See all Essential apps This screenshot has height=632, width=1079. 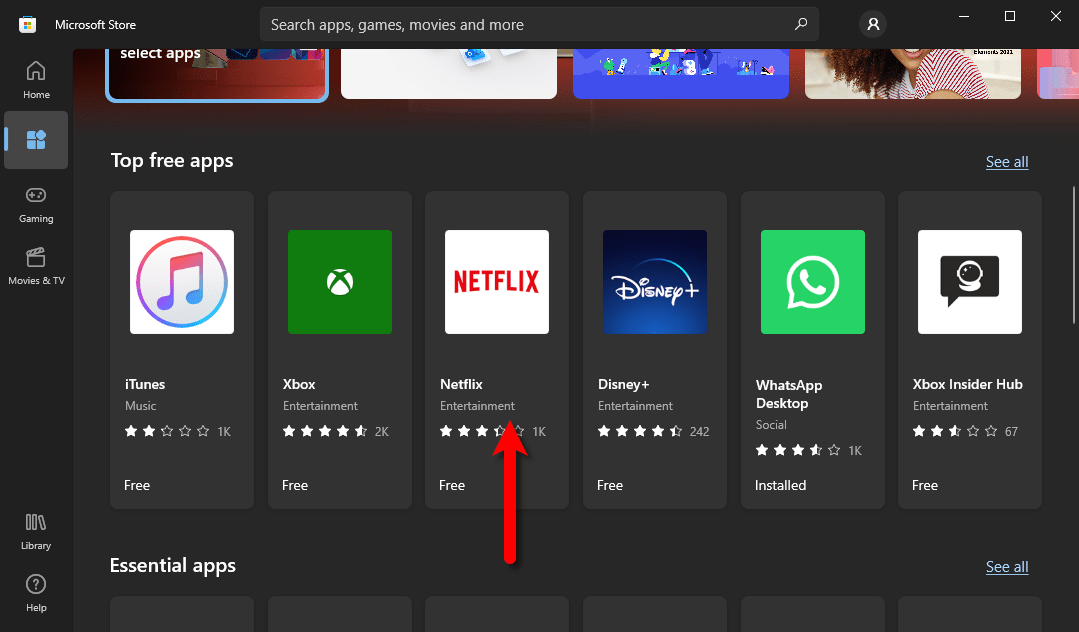(1007, 567)
